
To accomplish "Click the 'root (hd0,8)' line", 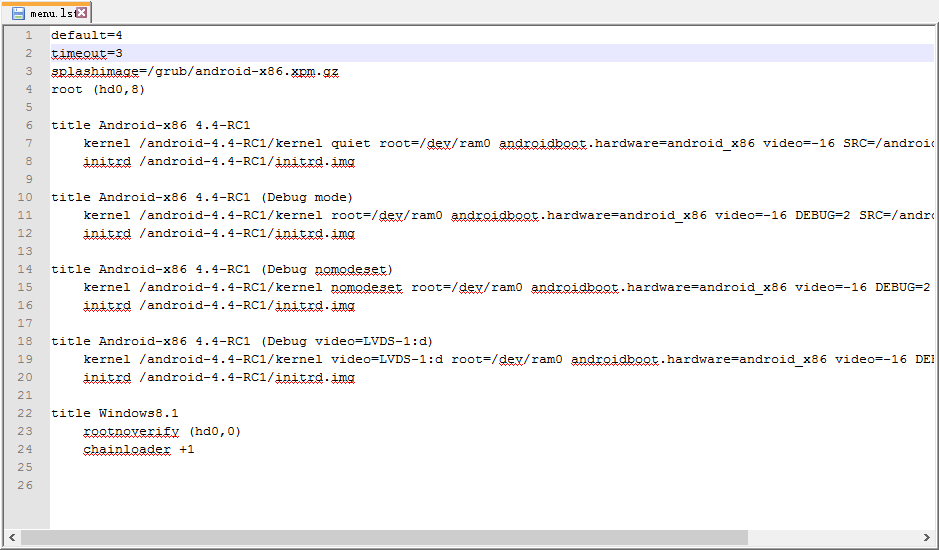I will point(98,89).
